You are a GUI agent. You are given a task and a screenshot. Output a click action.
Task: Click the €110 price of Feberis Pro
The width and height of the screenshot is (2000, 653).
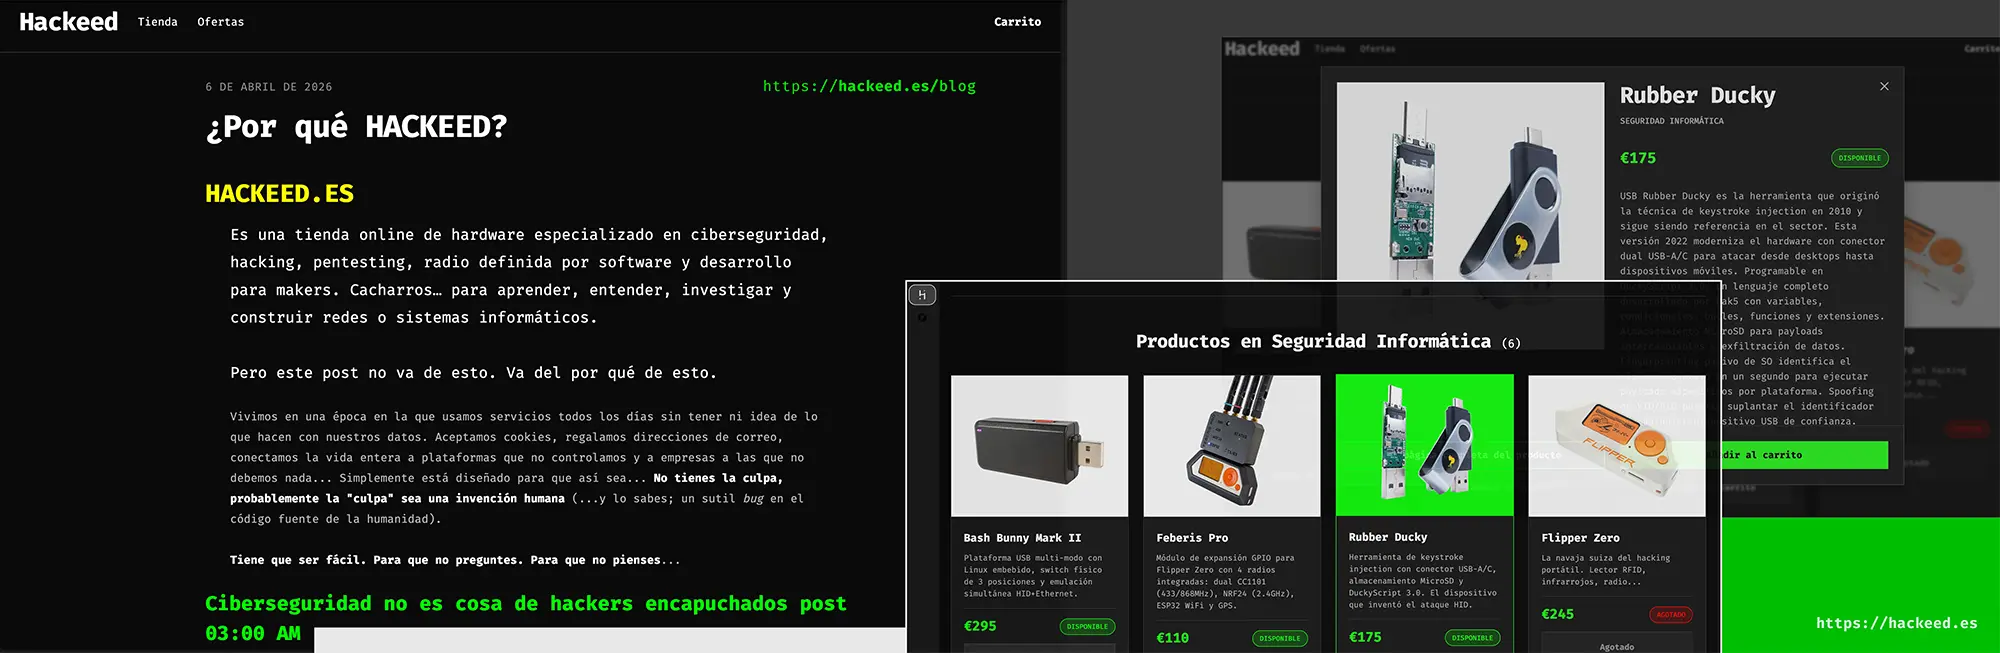[x=1172, y=638]
